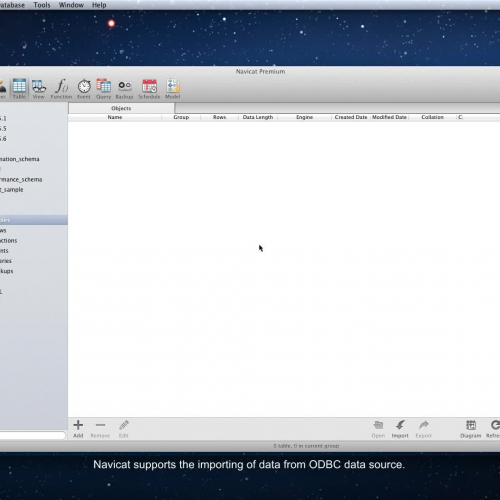Screen dimensions: 500x500
Task: Add a new table with plus icon
Action: [78, 429]
